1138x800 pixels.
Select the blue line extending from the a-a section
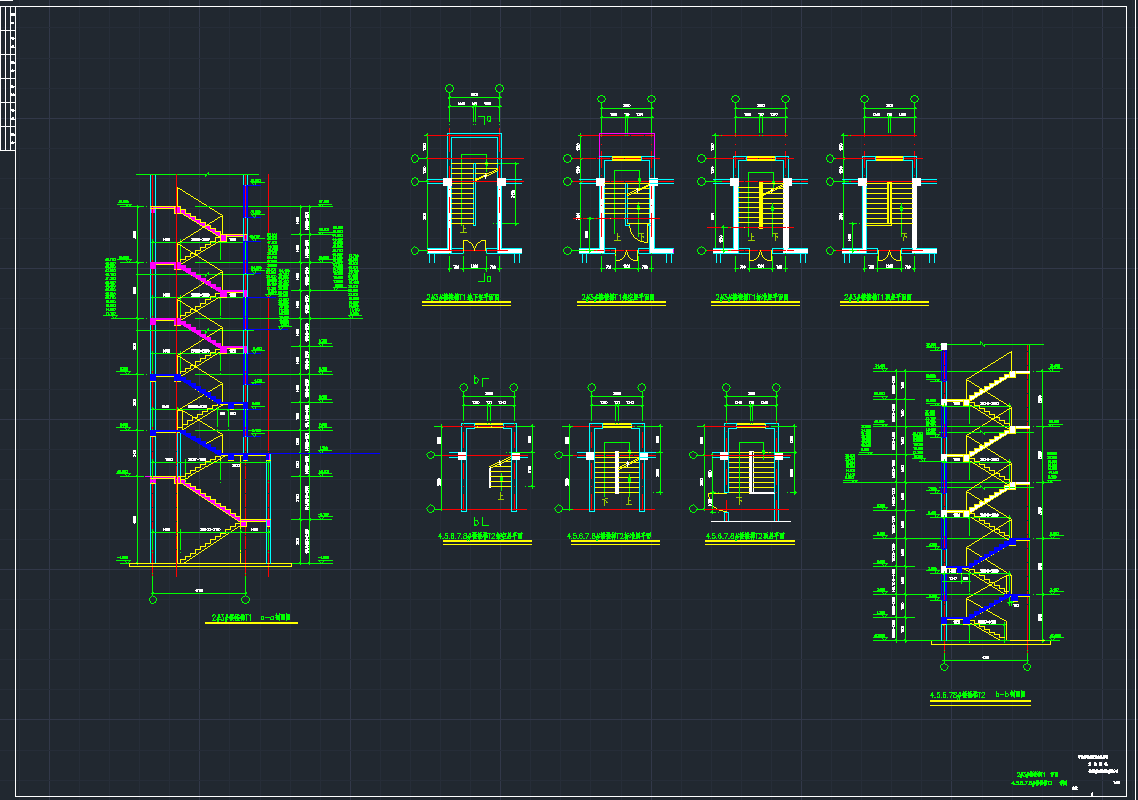click(x=324, y=454)
